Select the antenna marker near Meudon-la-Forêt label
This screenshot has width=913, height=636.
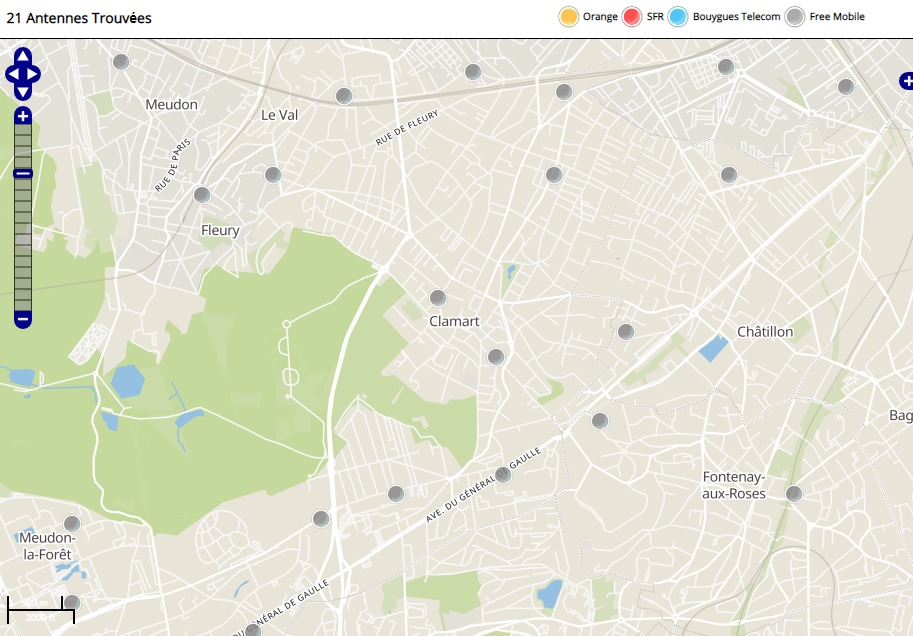click(72, 524)
